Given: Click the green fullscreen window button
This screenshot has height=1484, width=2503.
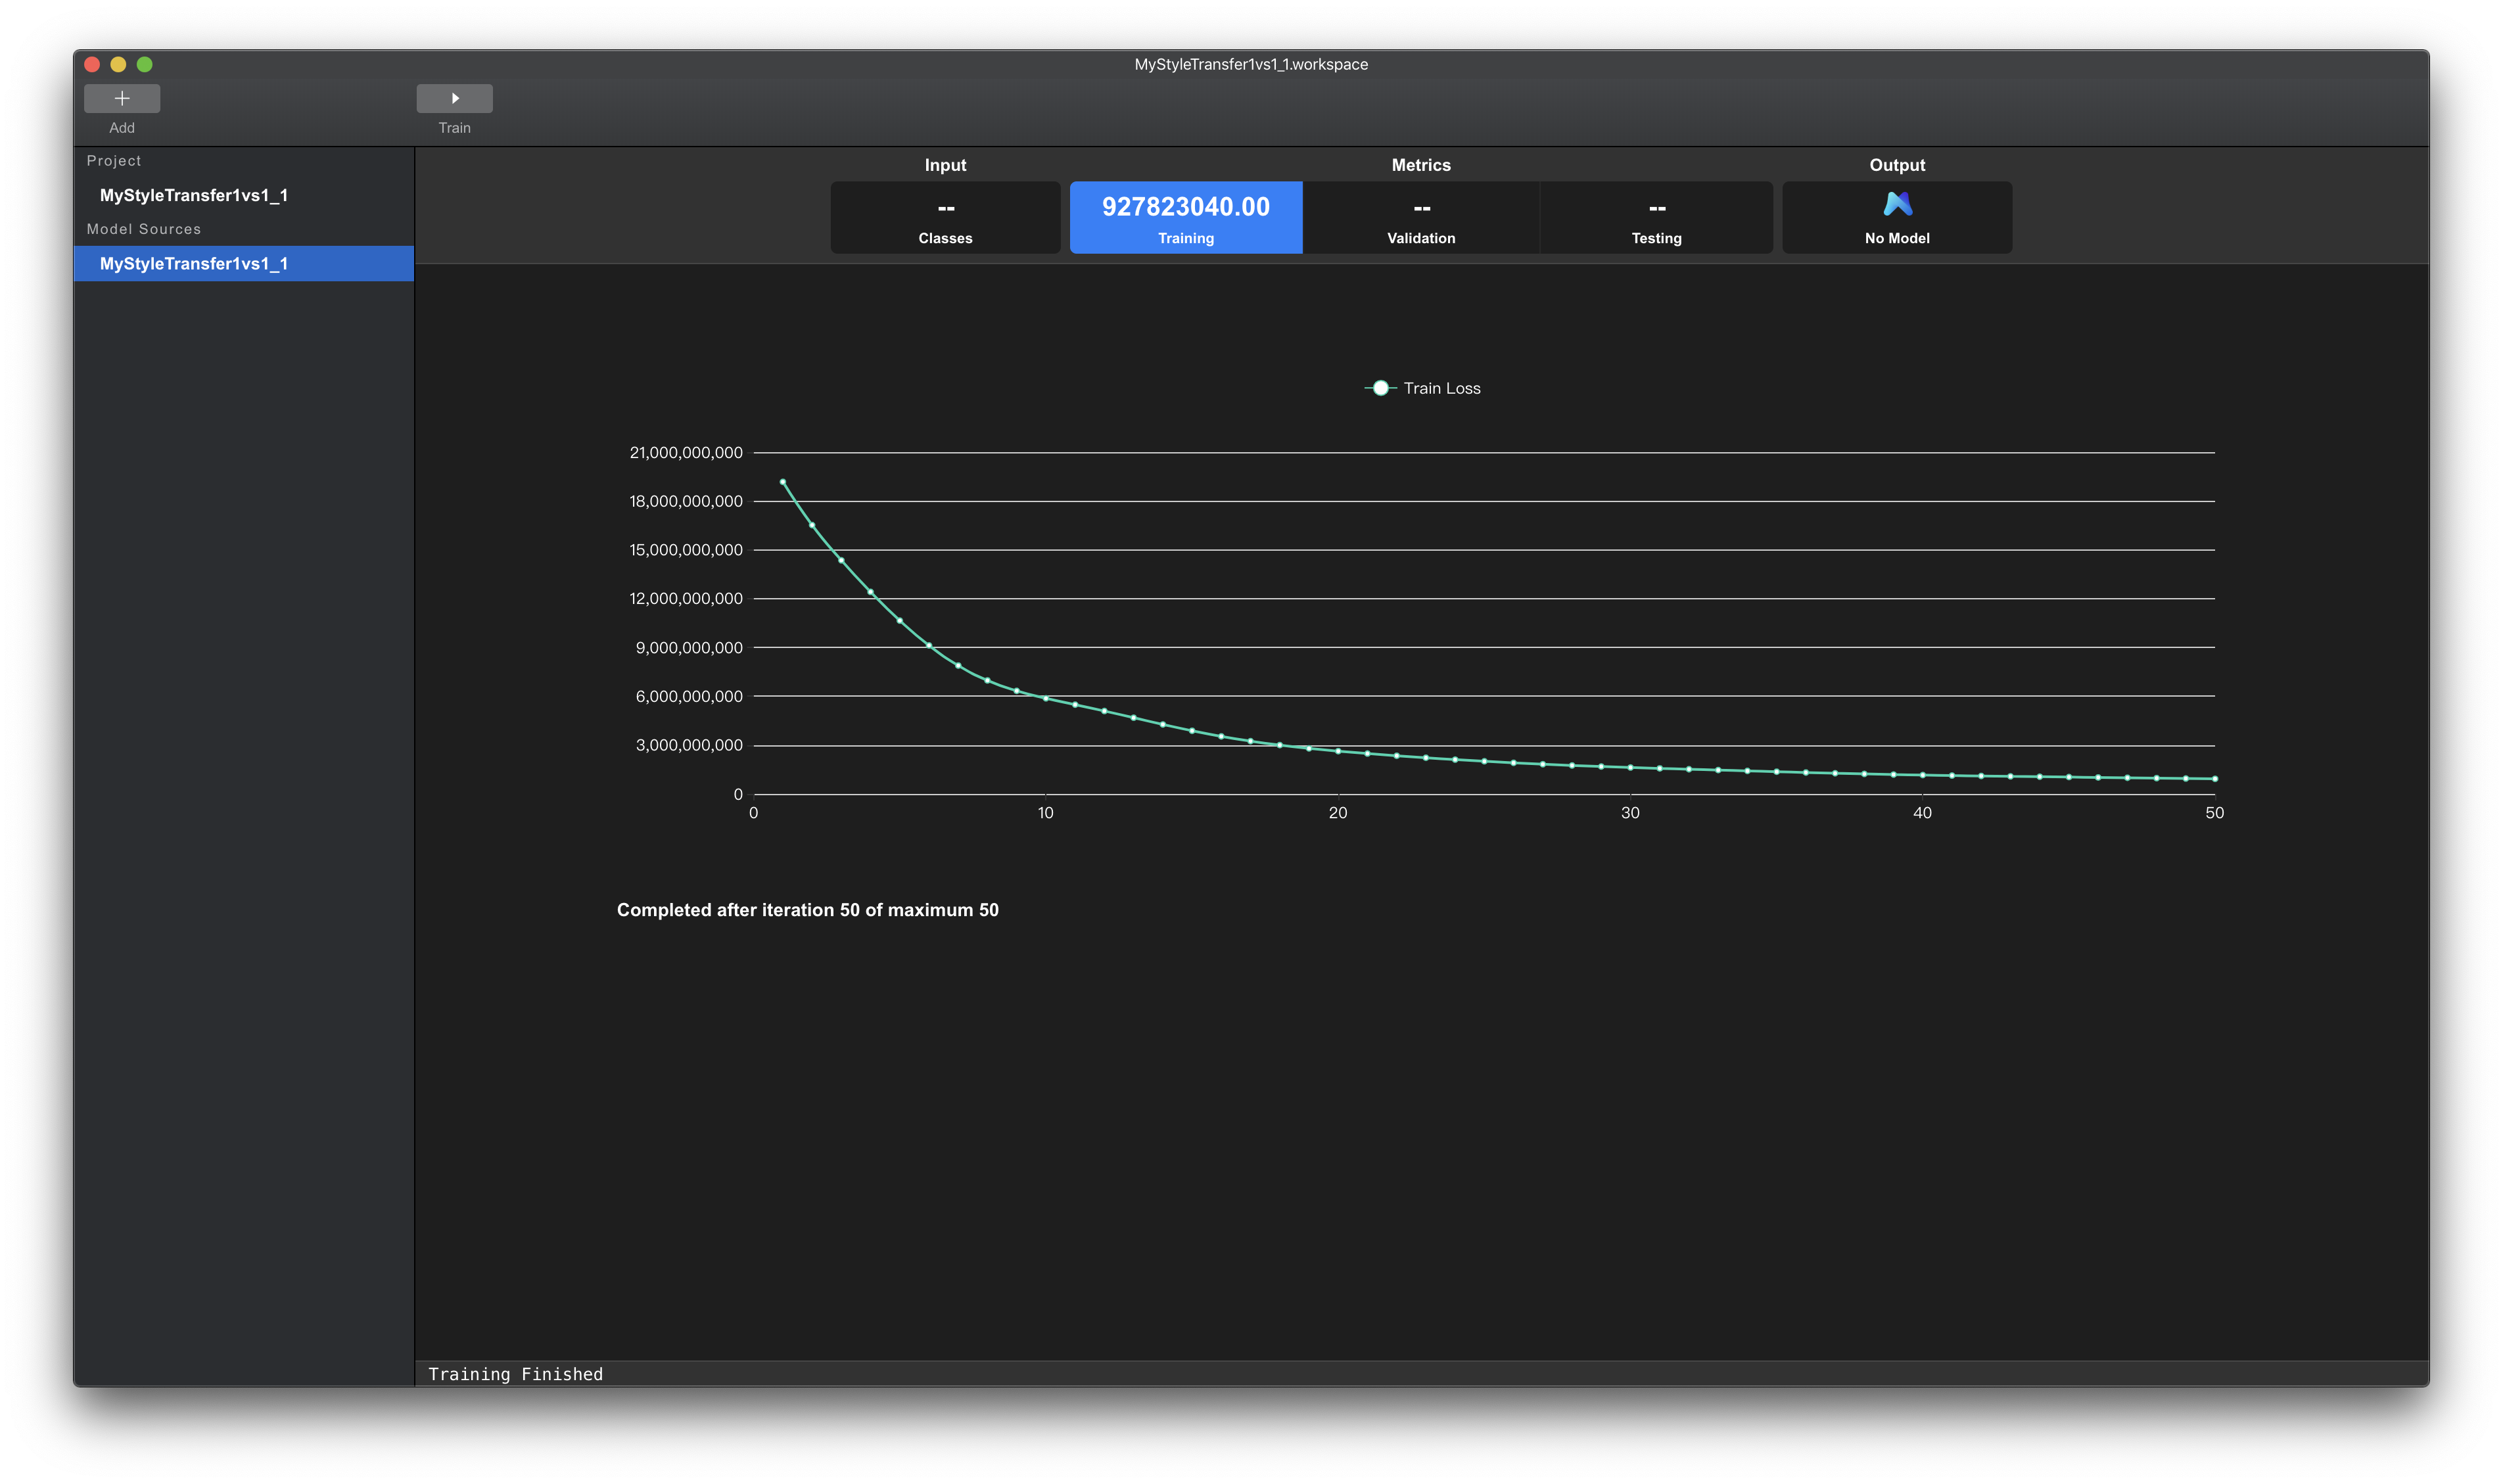Looking at the screenshot, I should [x=144, y=64].
